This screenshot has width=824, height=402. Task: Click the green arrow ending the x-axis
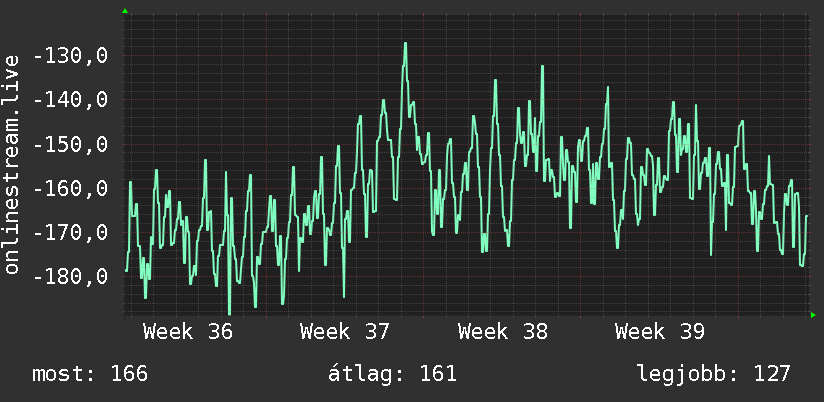pos(813,315)
